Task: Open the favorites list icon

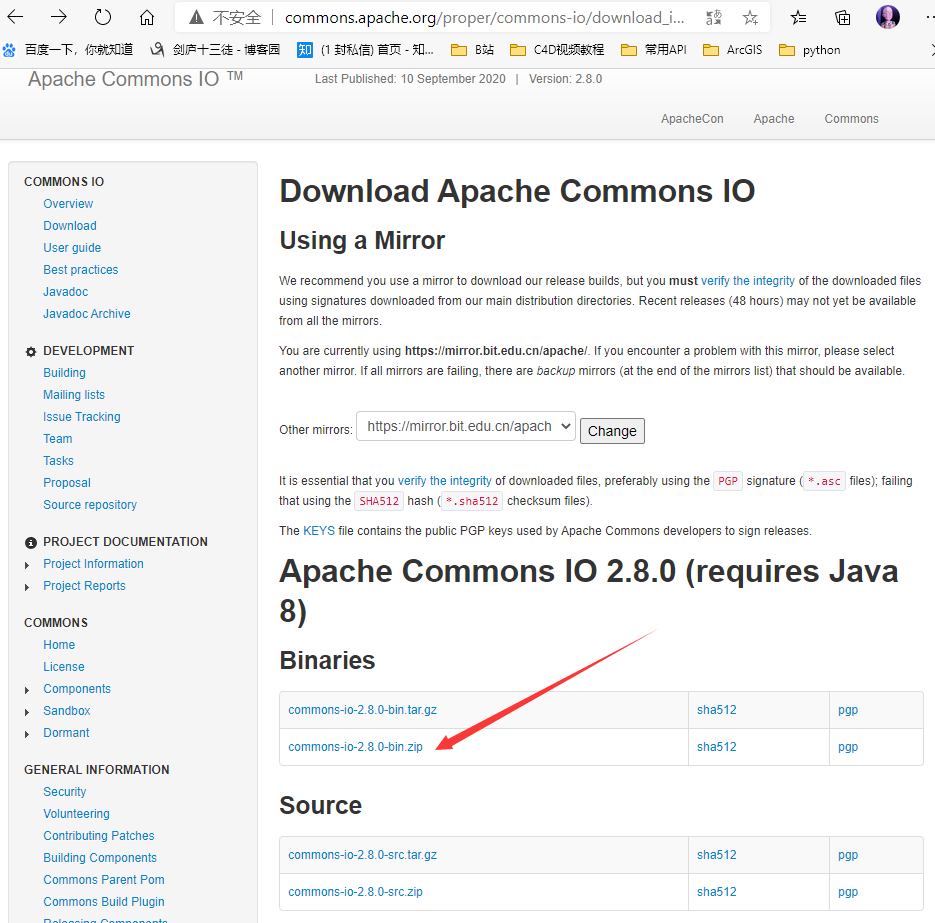Action: coord(798,17)
